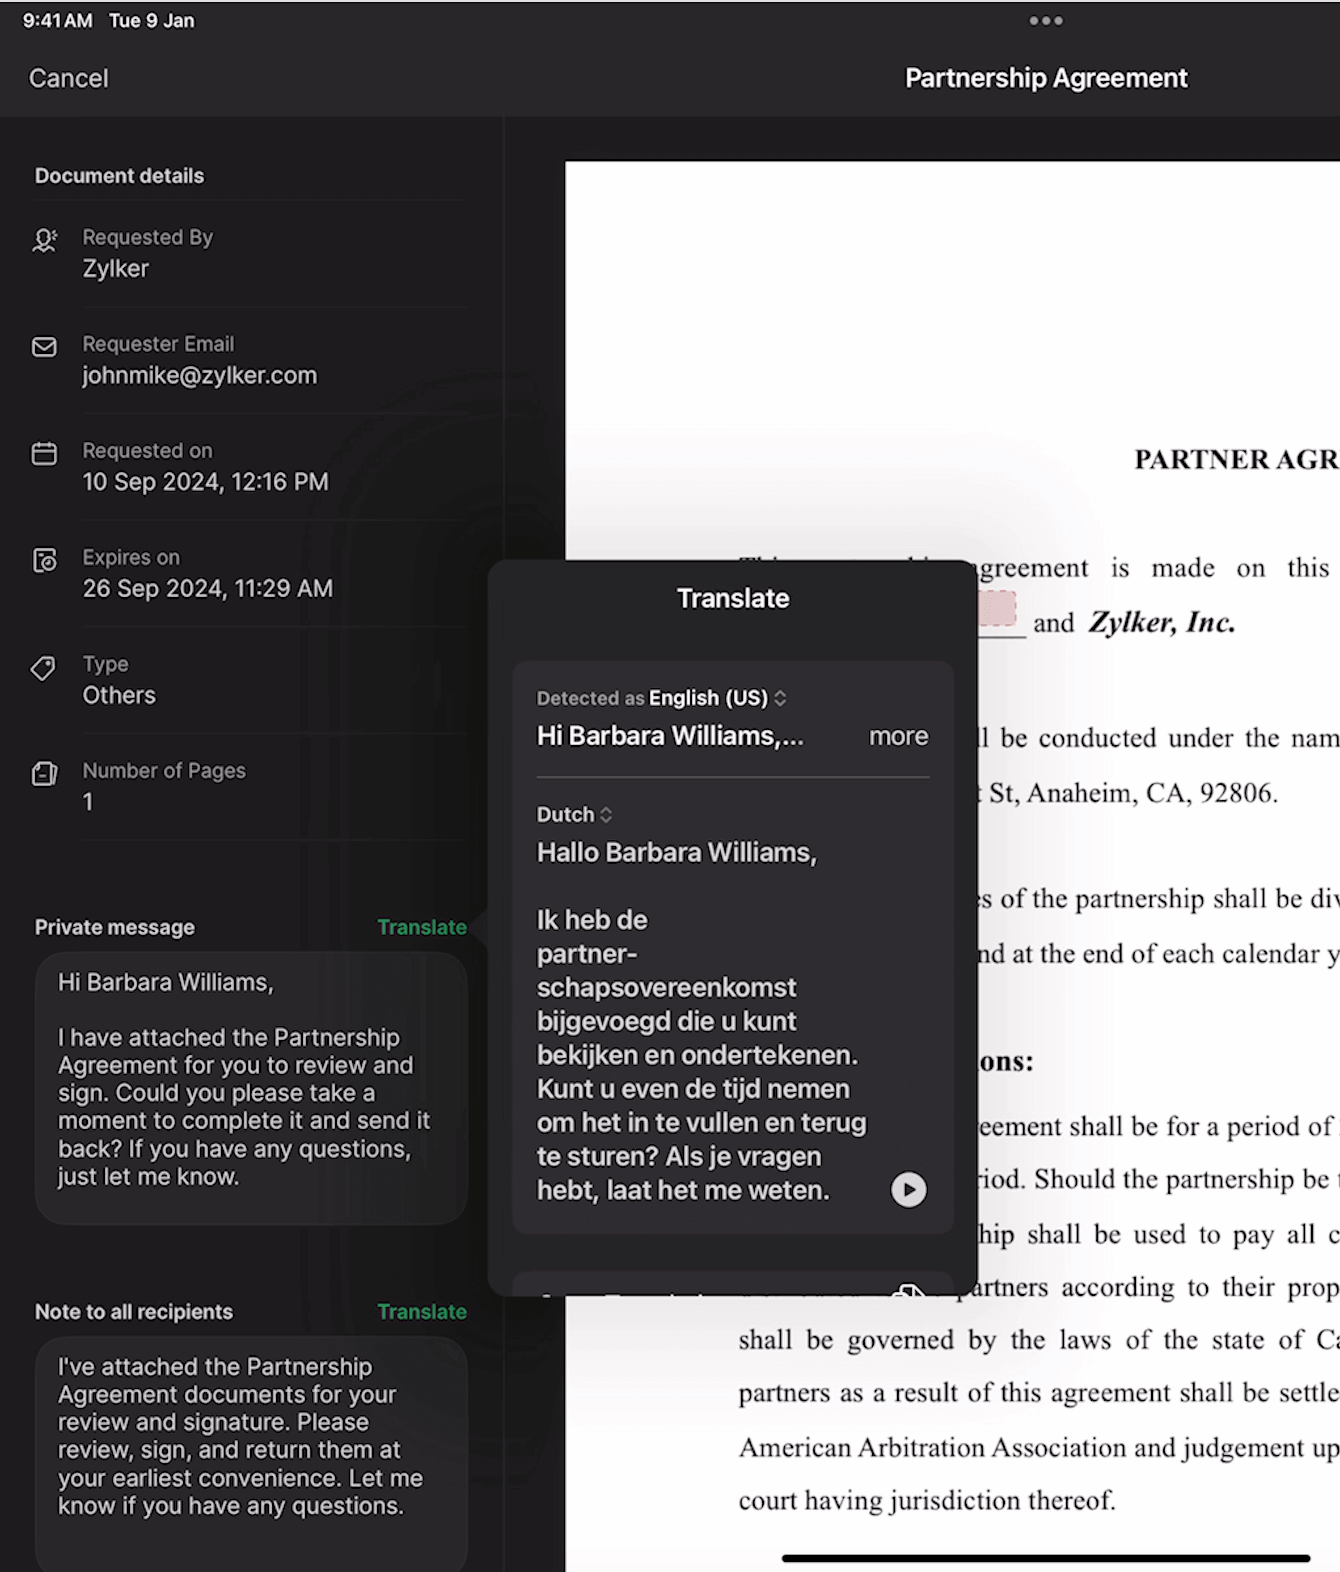Screen dimensions: 1340x1572
Task: Click the Partnership Agreement title
Action: (1045, 78)
